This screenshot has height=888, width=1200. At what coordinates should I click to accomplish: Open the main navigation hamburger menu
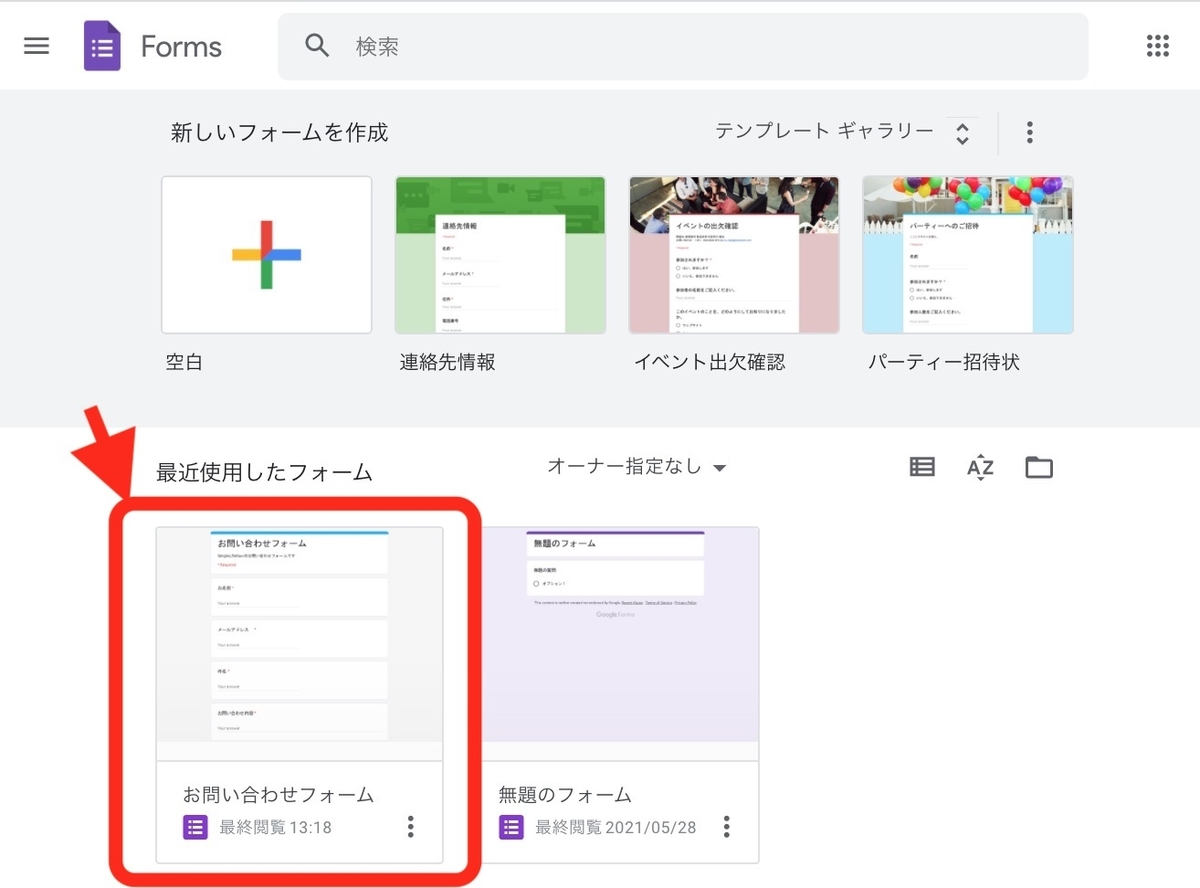click(x=36, y=45)
